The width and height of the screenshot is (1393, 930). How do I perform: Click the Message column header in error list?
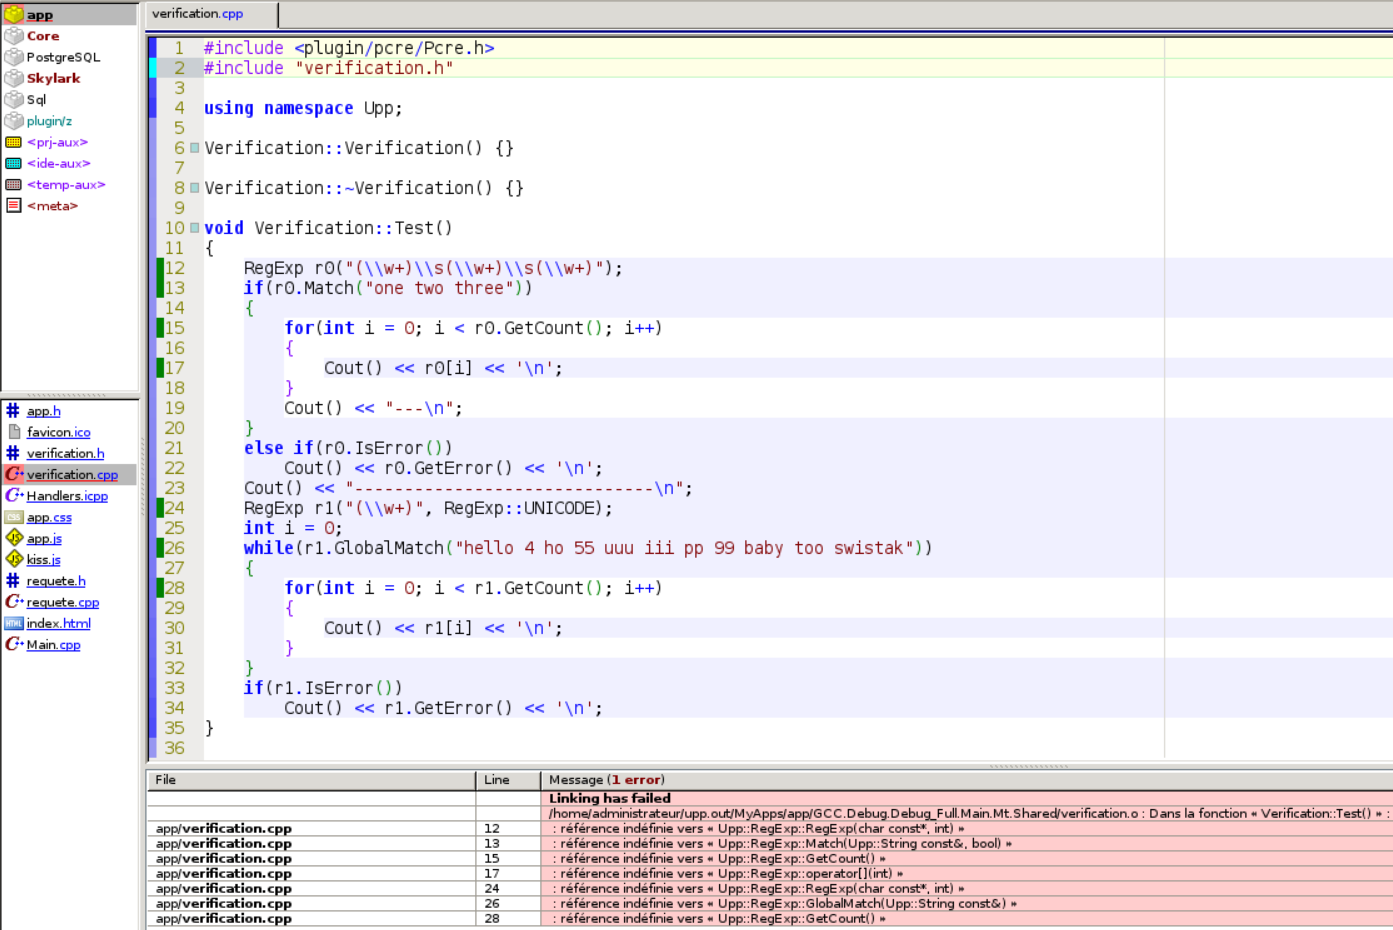click(606, 780)
